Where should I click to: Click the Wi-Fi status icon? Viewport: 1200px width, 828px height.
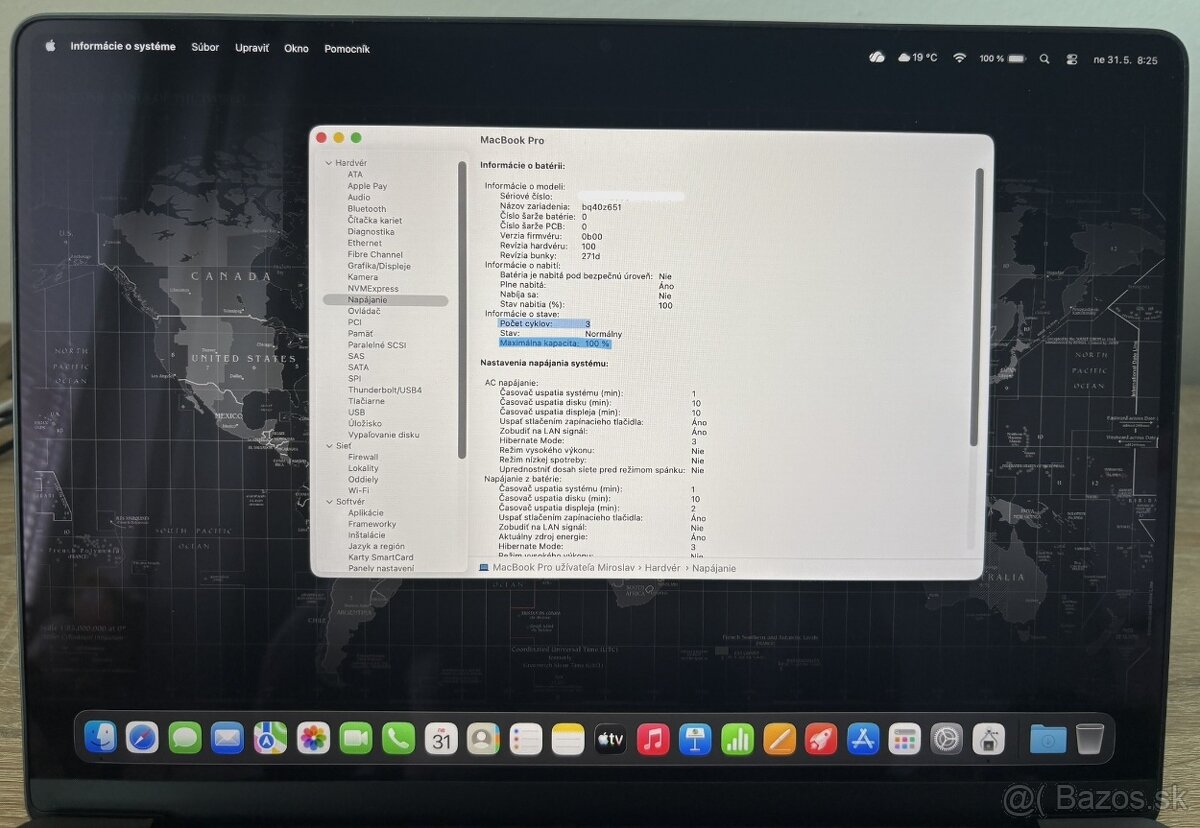pyautogui.click(x=960, y=58)
